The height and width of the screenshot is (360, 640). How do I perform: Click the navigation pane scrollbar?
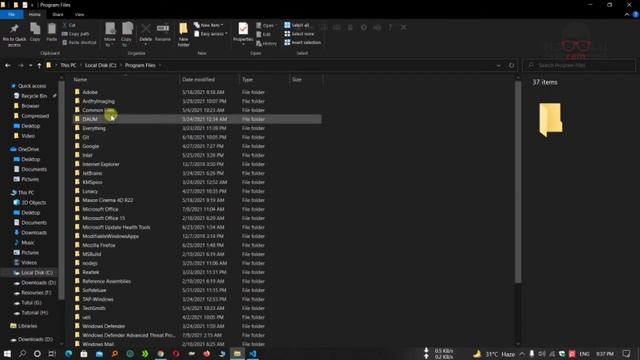pyautogui.click(x=61, y=190)
